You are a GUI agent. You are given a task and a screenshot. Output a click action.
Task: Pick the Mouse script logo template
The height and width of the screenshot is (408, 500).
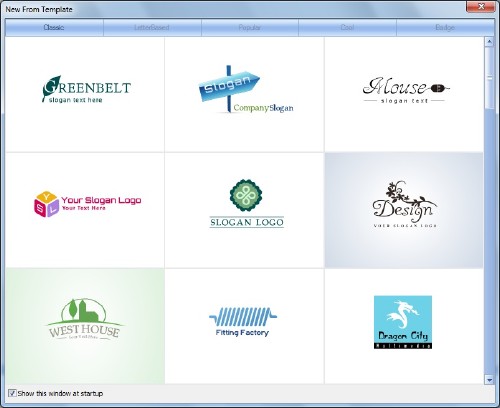click(404, 95)
